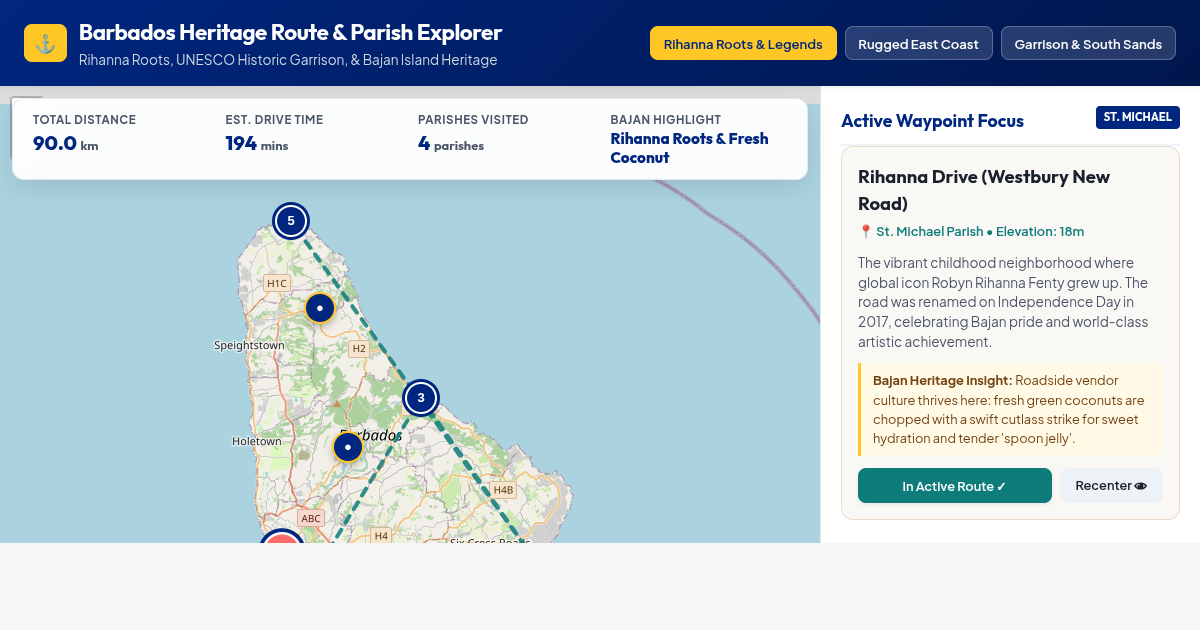Click Recenter with eye icon
This screenshot has width=1200, height=630.
(1111, 486)
